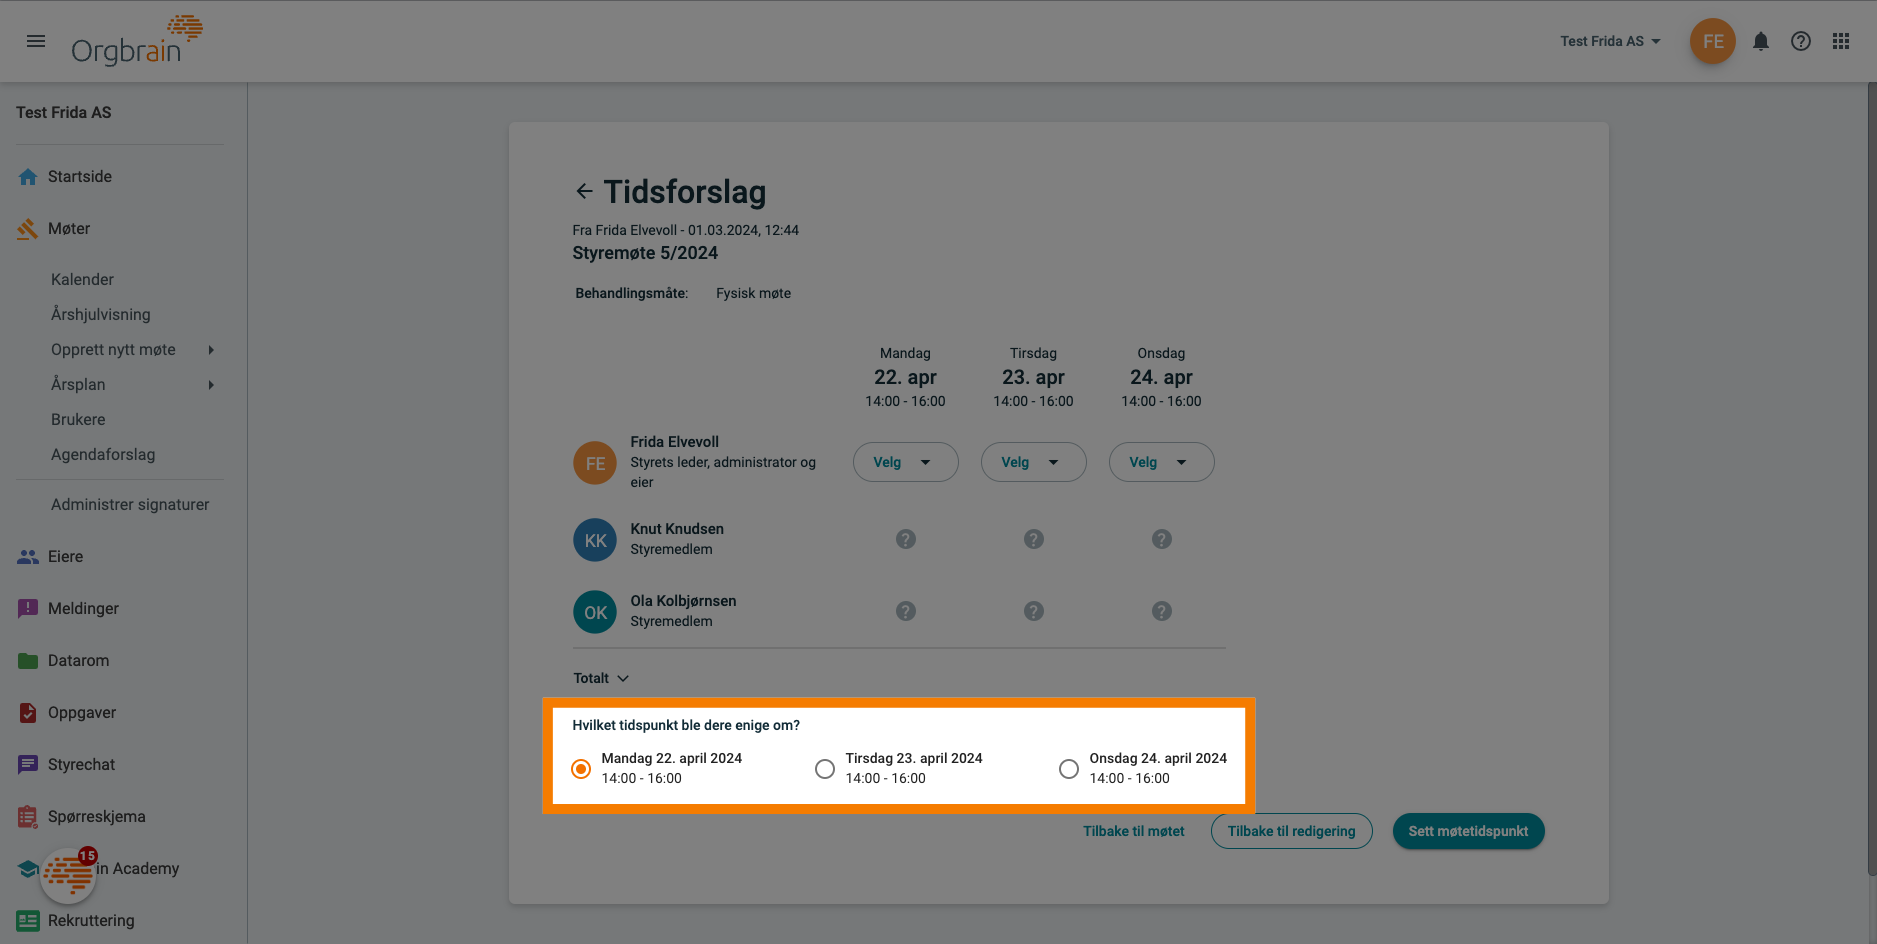Open Velg dropdown for Tirsdag 23. apr
Viewport: 1877px width, 944px height.
tap(1034, 462)
